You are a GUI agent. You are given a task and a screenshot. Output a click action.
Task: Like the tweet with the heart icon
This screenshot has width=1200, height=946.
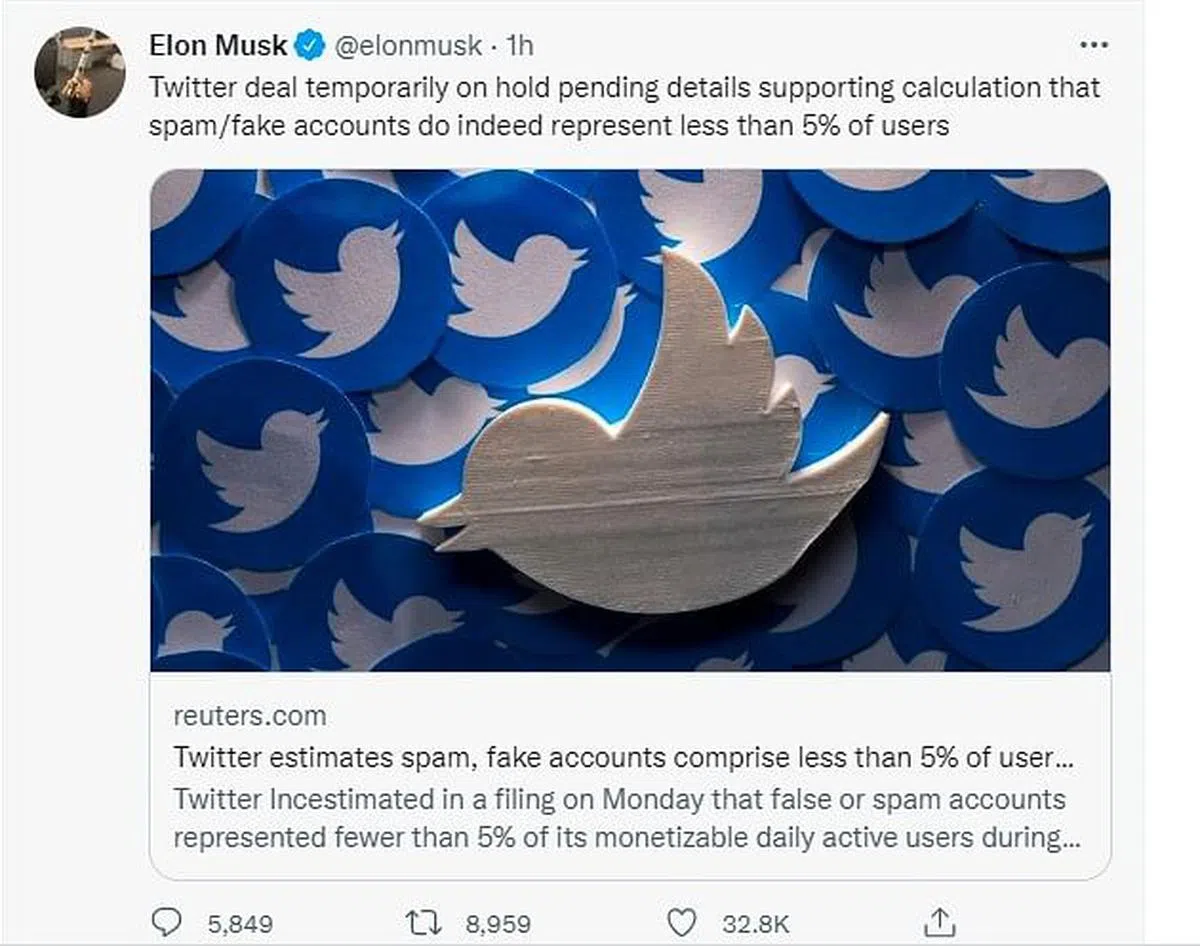pyautogui.click(x=681, y=922)
